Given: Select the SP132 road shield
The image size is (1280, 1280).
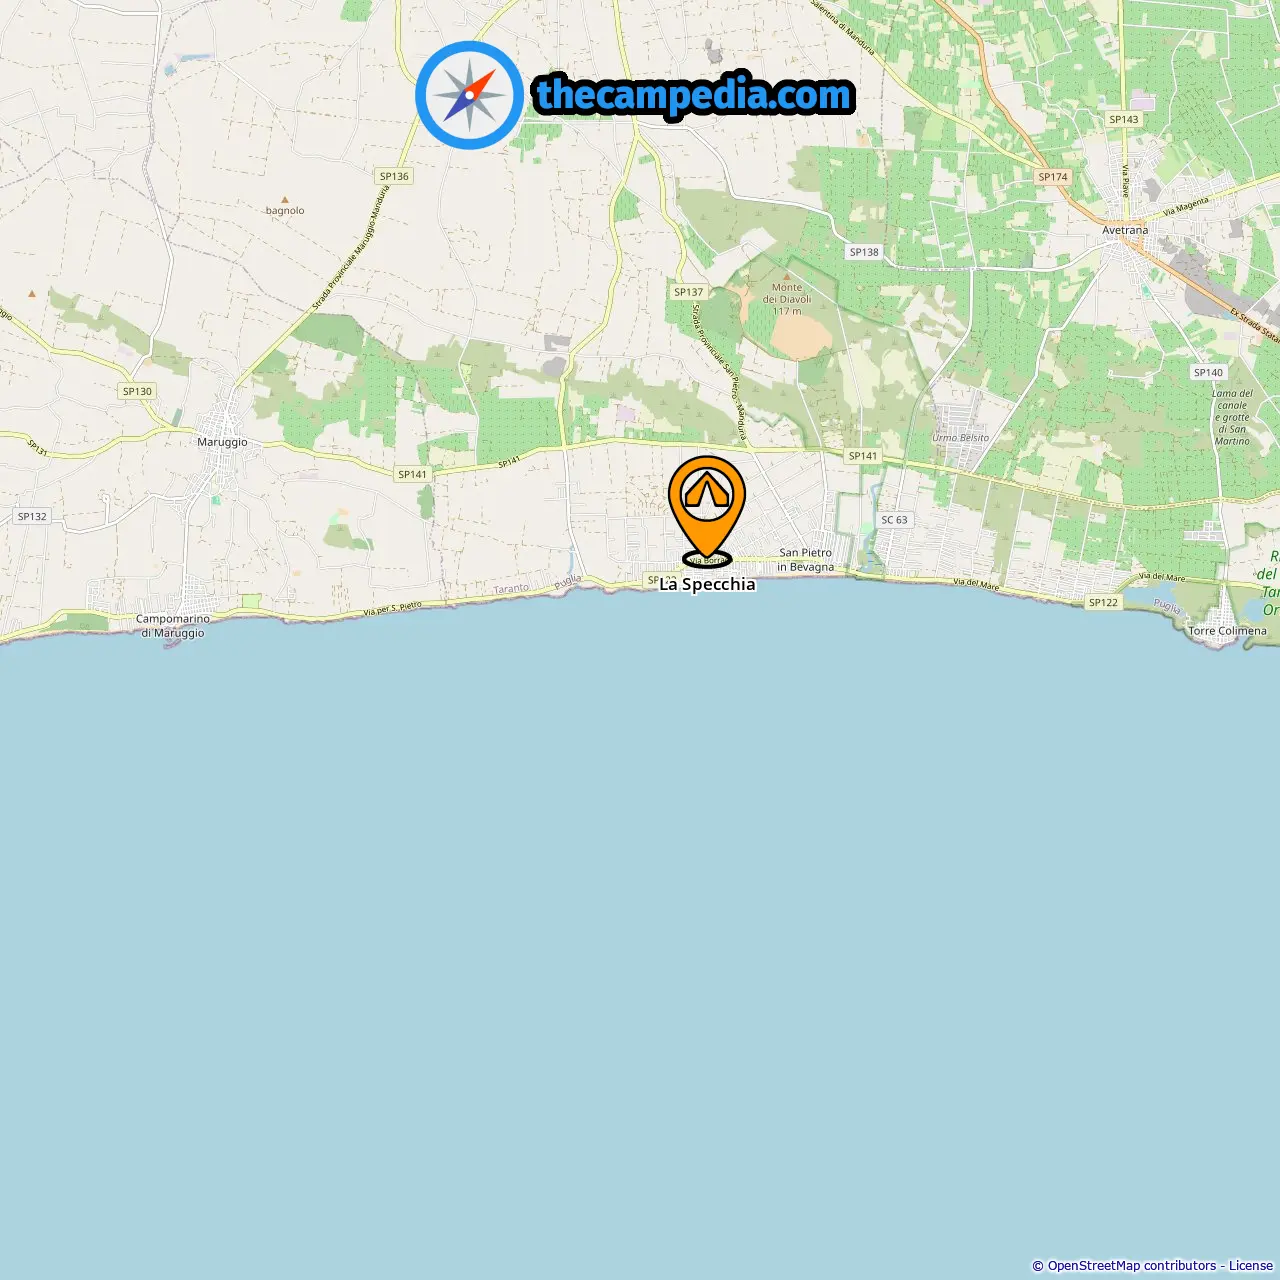Looking at the screenshot, I should click(32, 516).
